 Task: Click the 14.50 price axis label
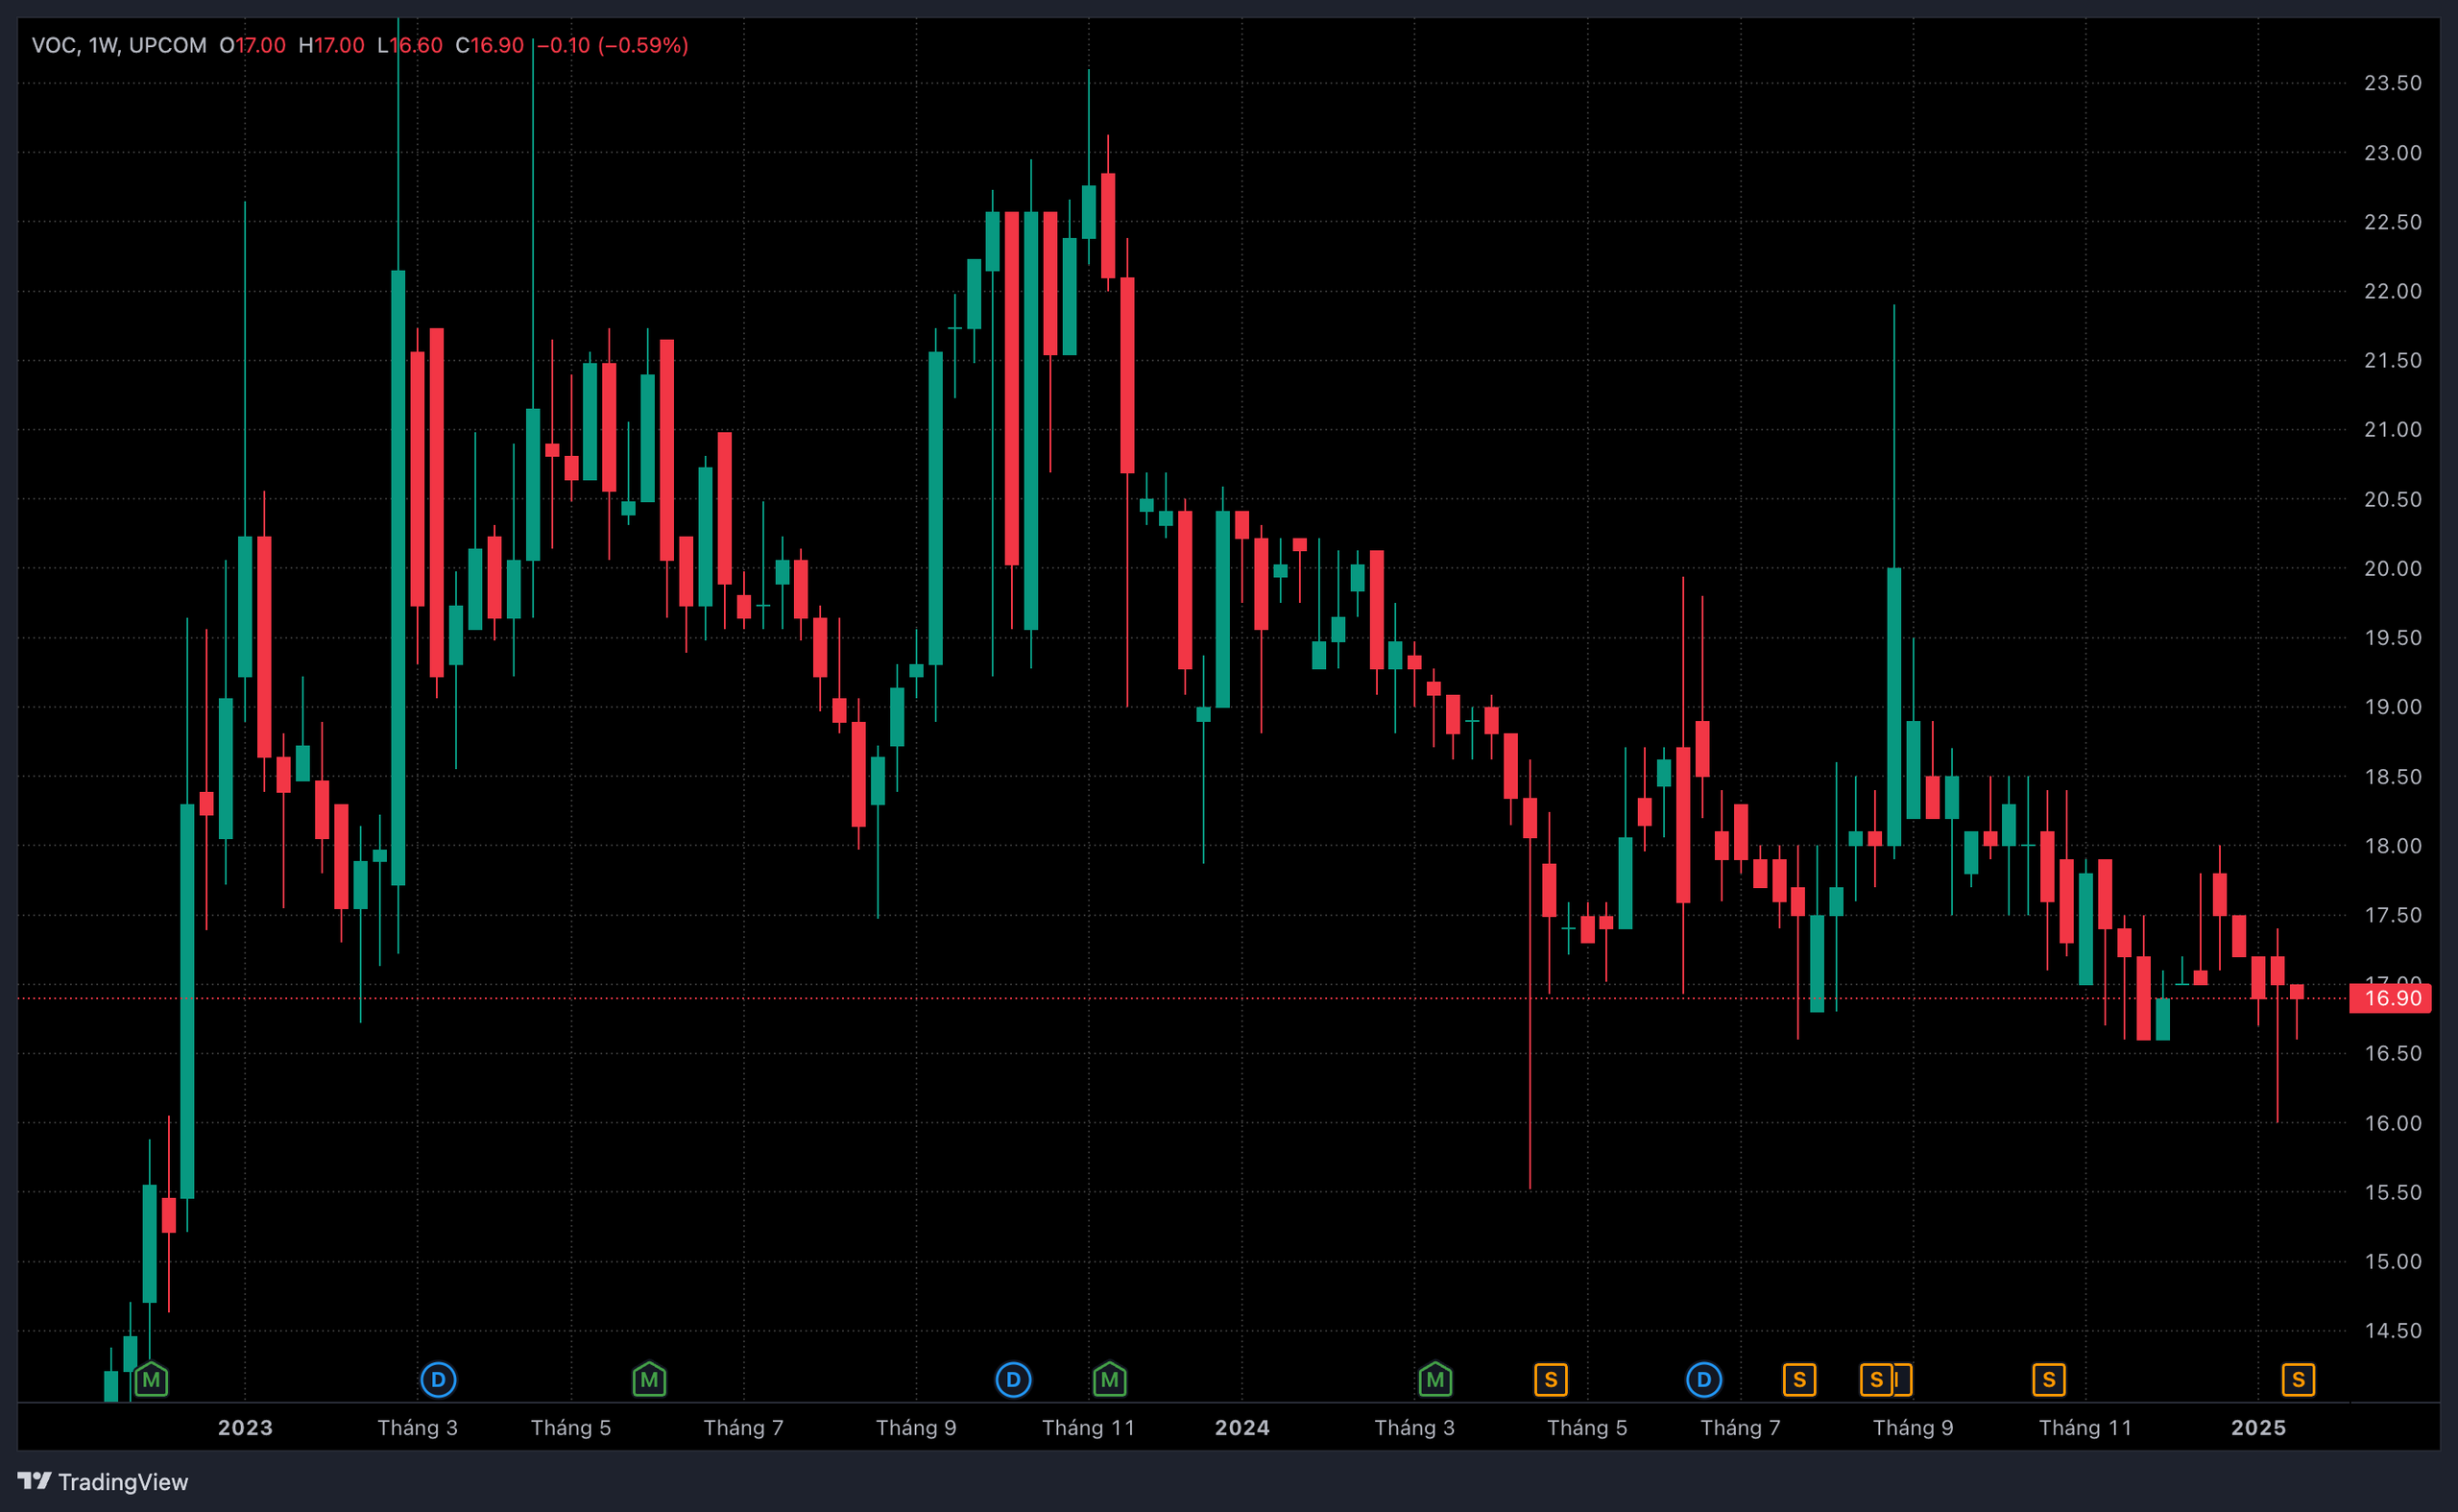point(2393,1330)
